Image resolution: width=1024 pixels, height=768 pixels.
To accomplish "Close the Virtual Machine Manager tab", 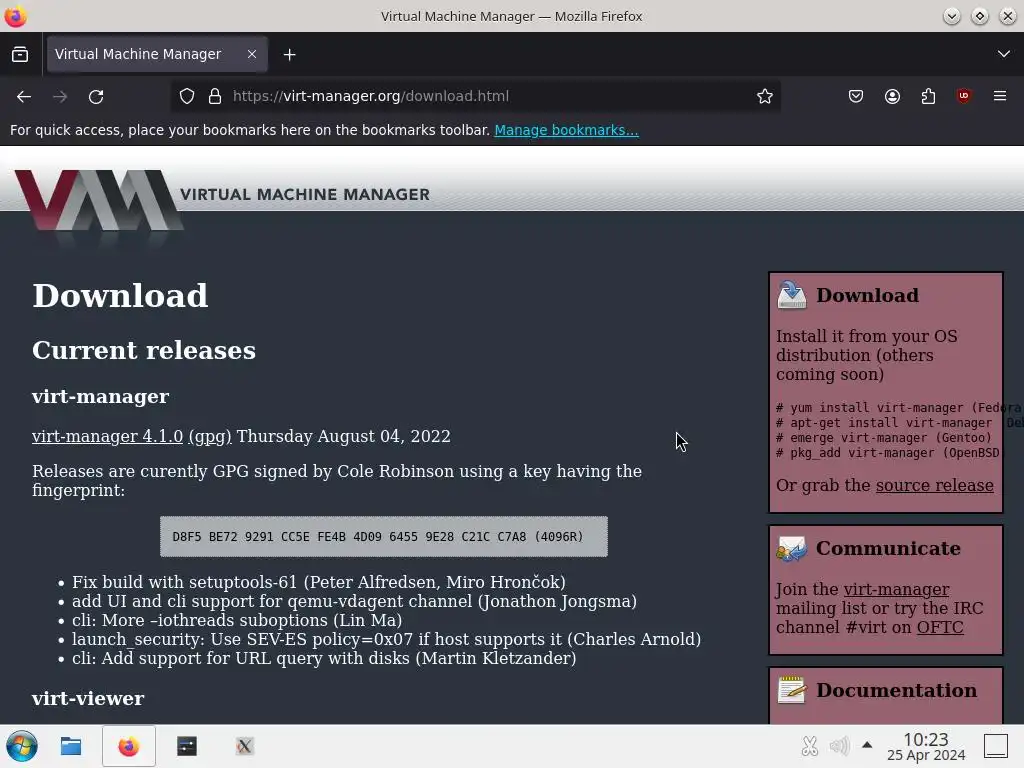I will [x=251, y=54].
